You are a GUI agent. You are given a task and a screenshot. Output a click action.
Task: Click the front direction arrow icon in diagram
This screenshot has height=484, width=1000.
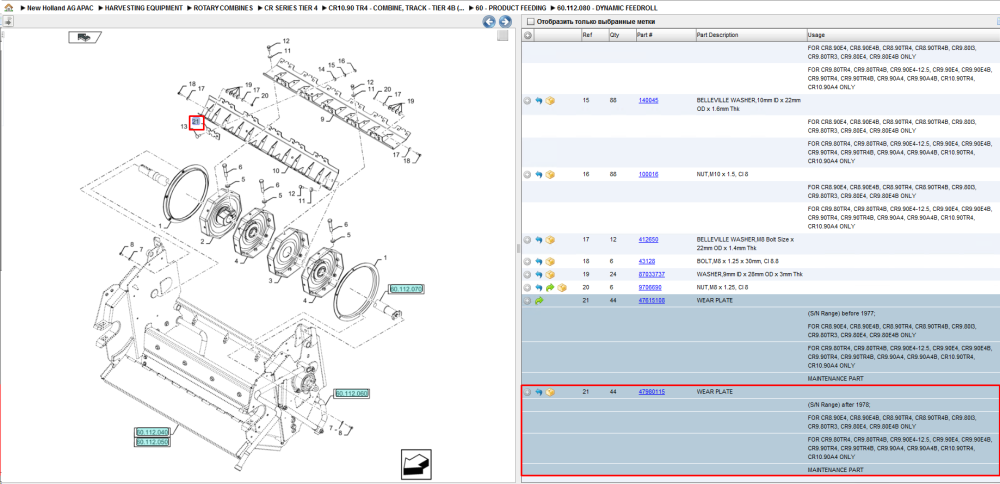417,464
